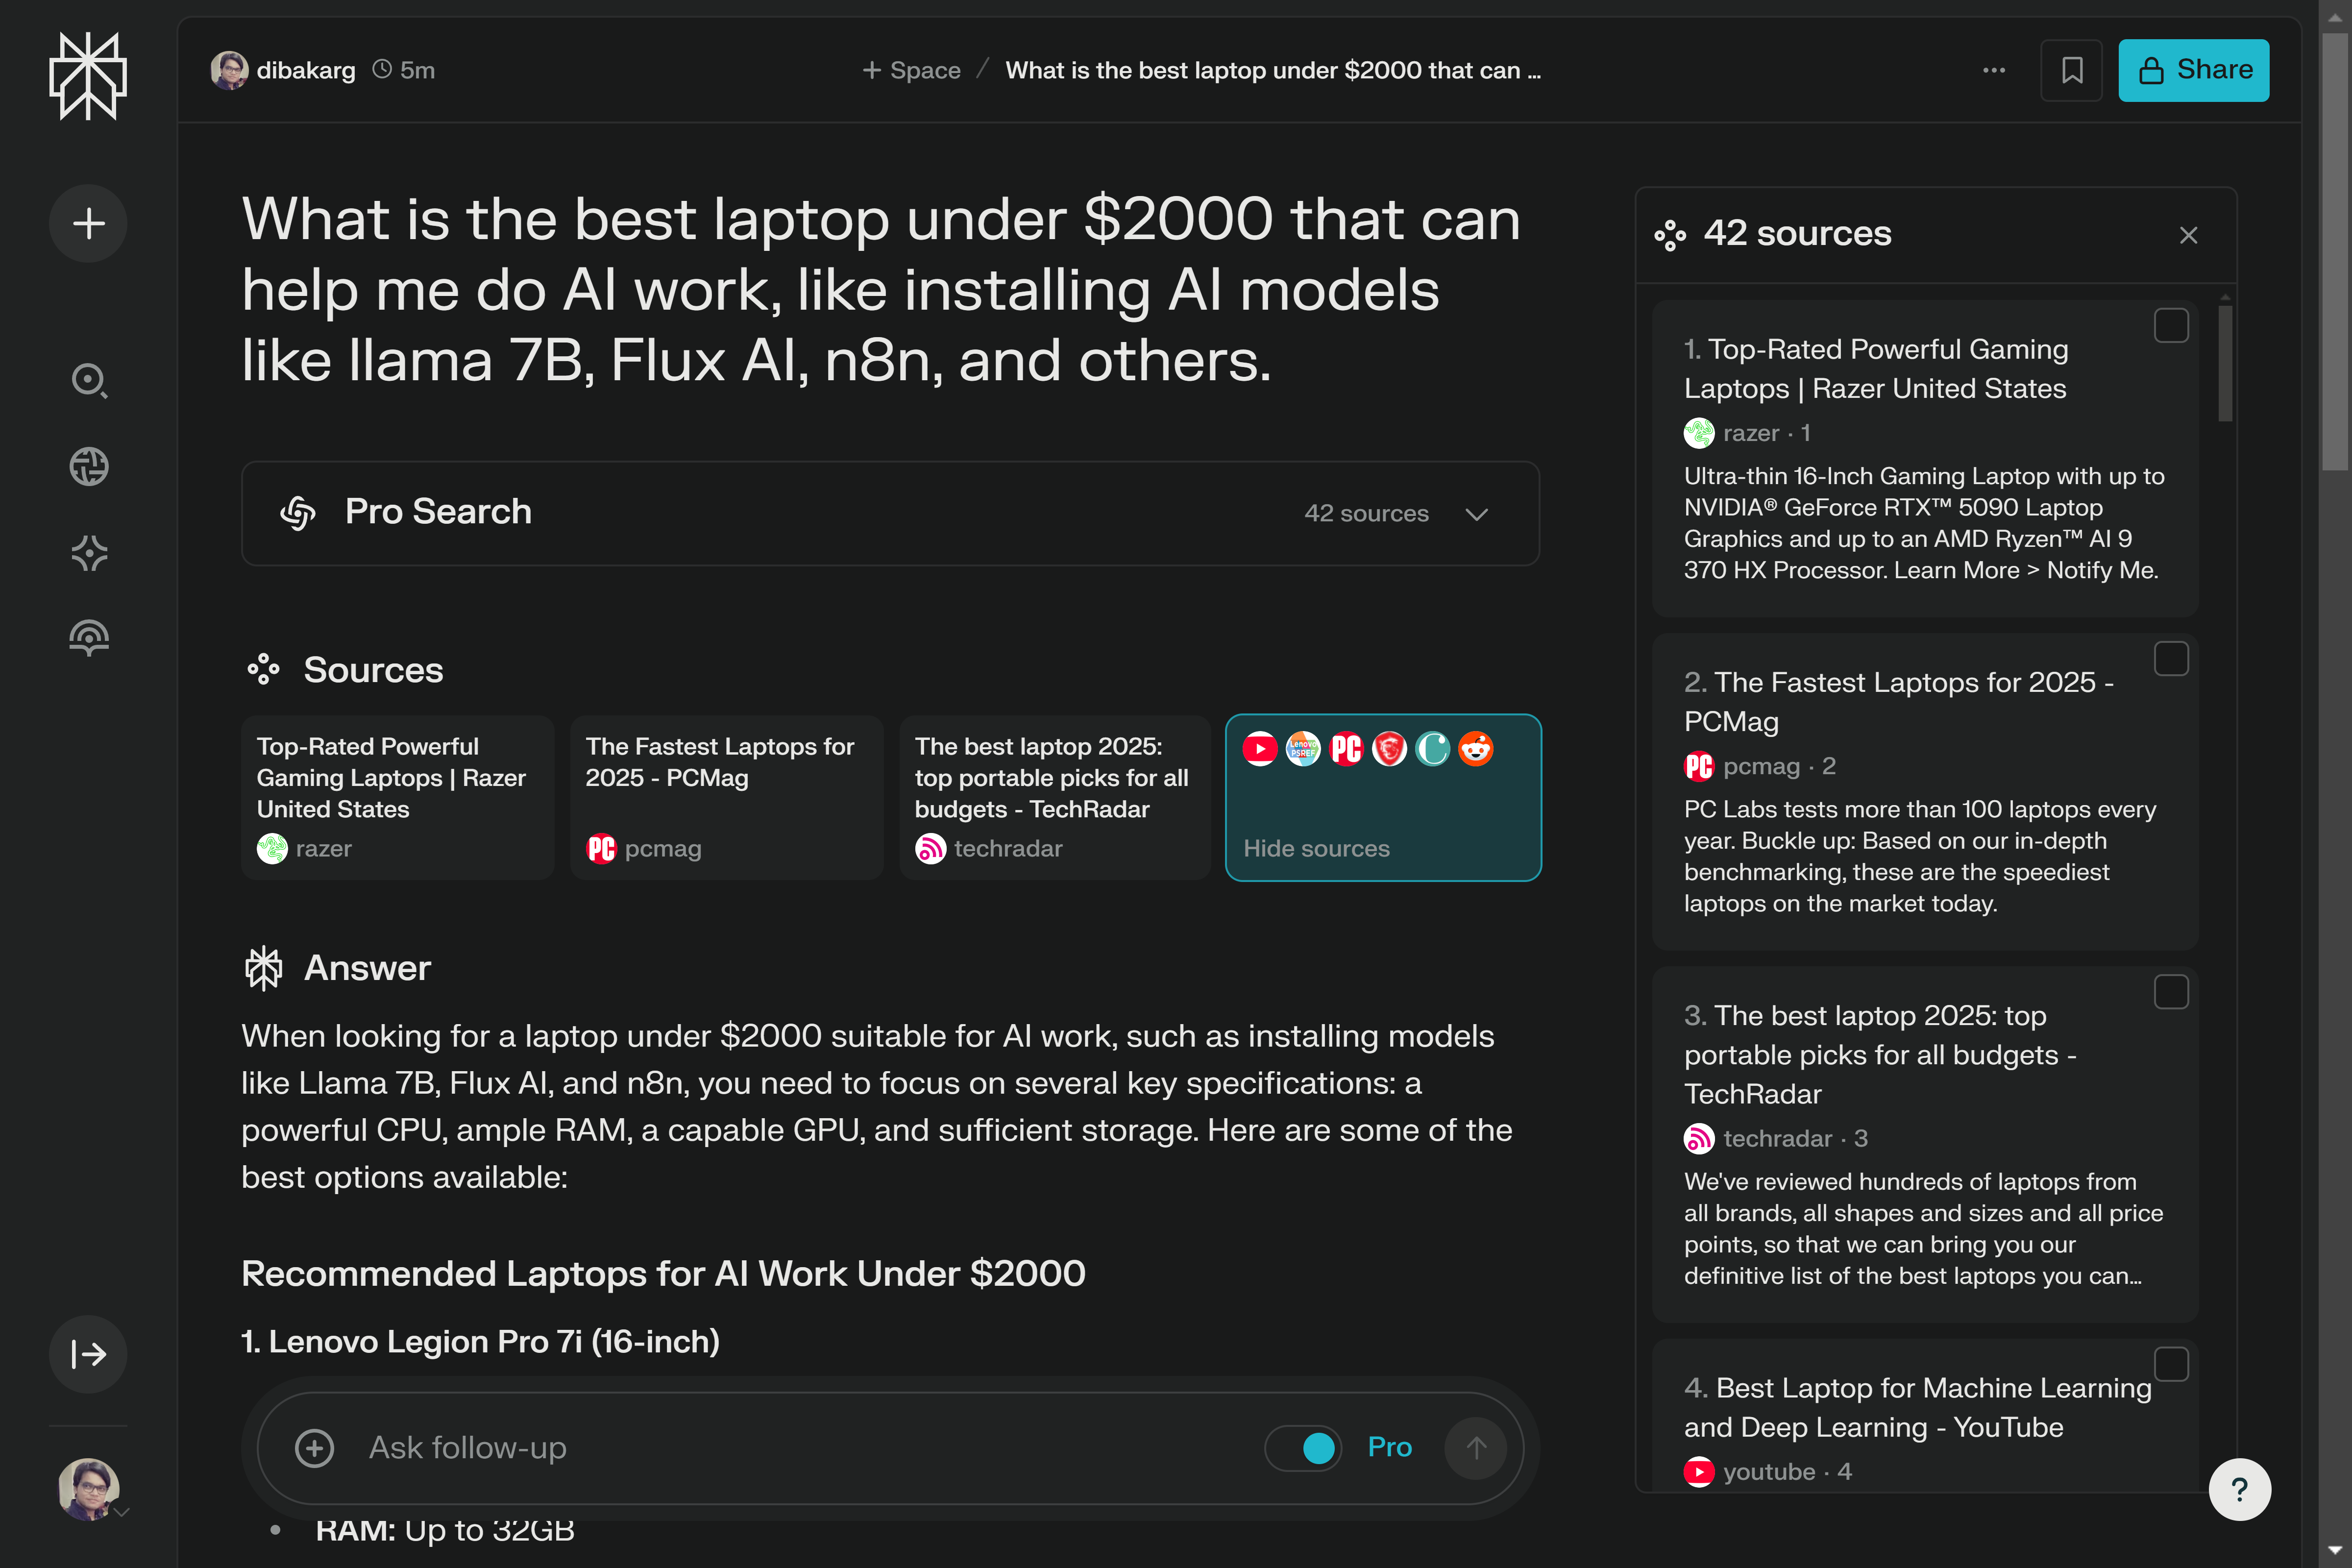Expand sidebar with arrow icon
This screenshot has width=2352, height=1568.
[x=88, y=1354]
